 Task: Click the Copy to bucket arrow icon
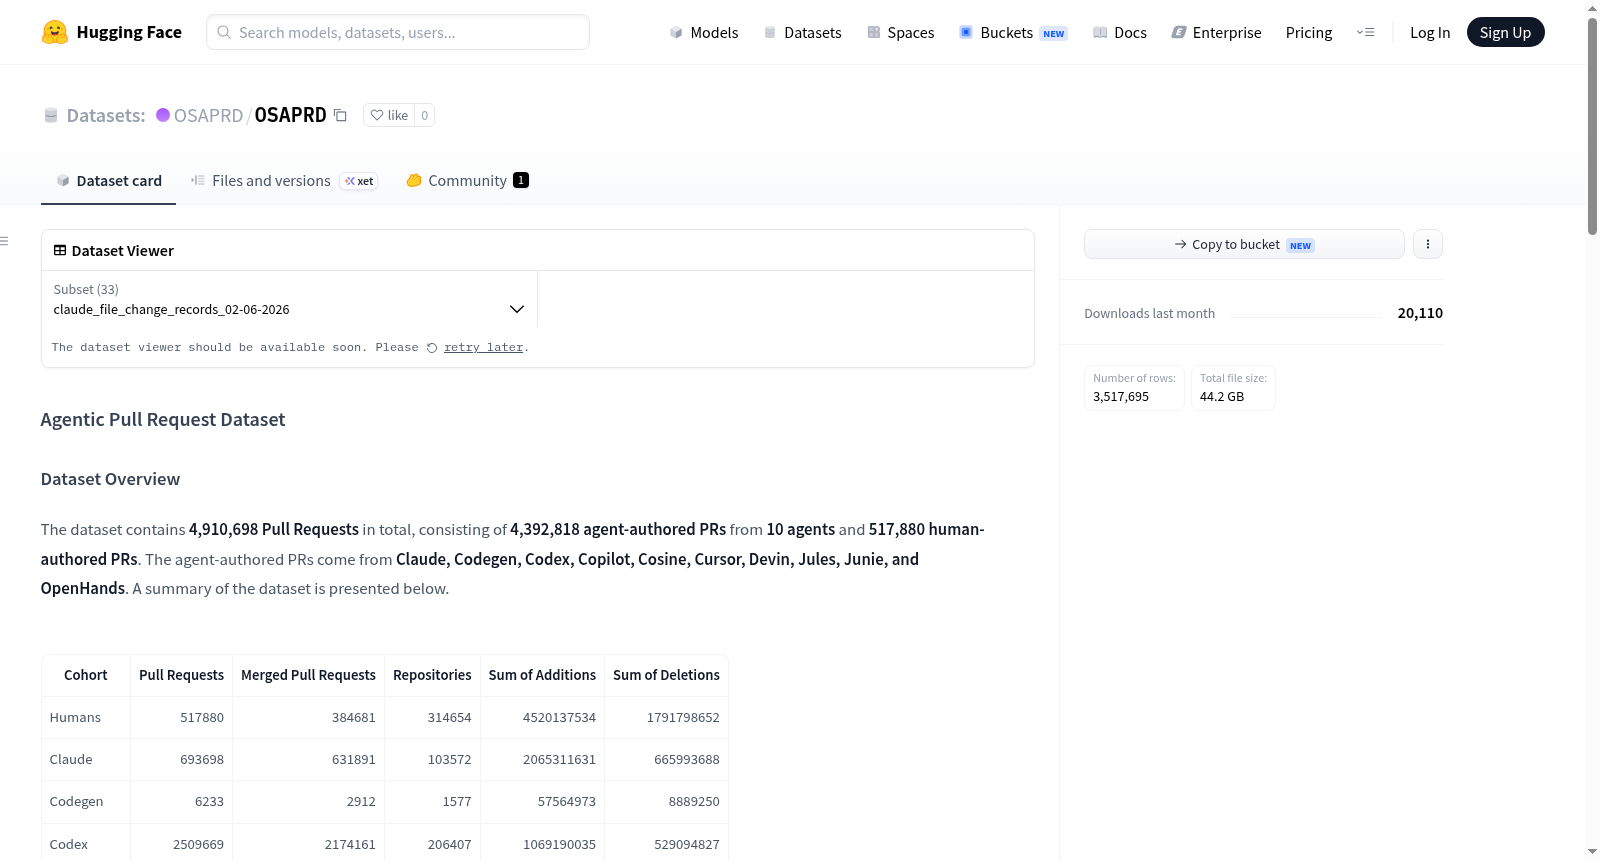click(1181, 244)
